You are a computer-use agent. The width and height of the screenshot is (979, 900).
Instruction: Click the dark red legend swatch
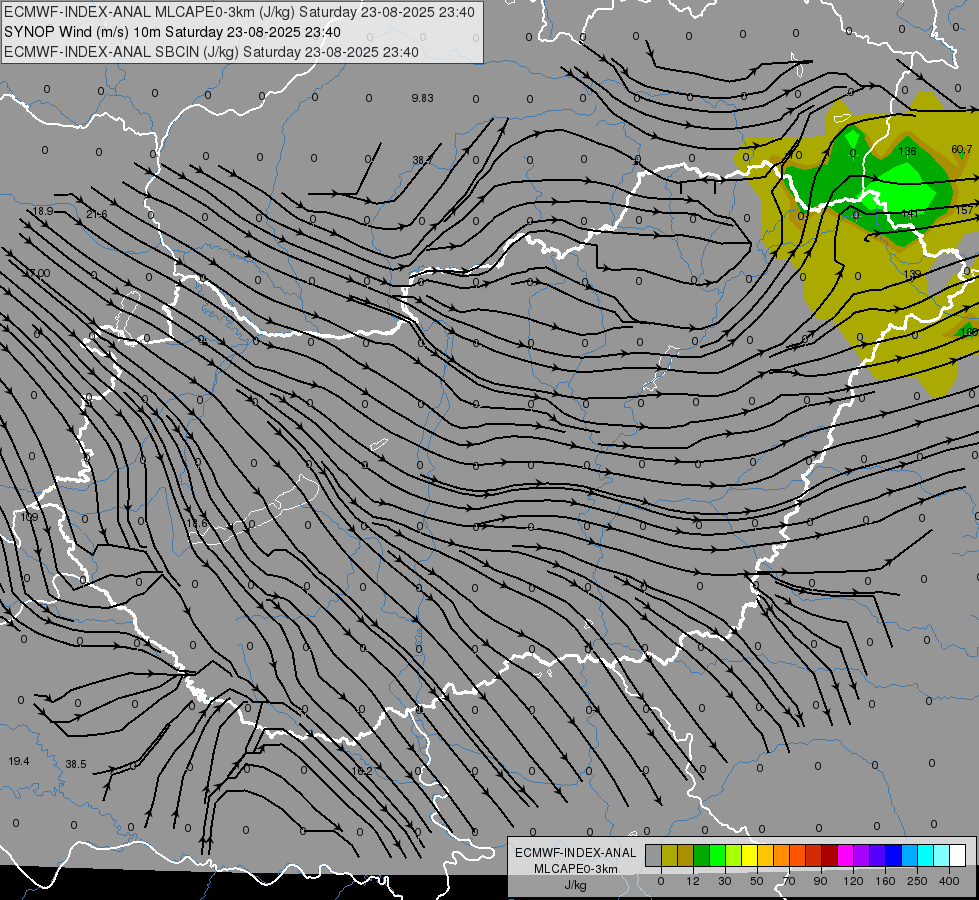click(830, 855)
